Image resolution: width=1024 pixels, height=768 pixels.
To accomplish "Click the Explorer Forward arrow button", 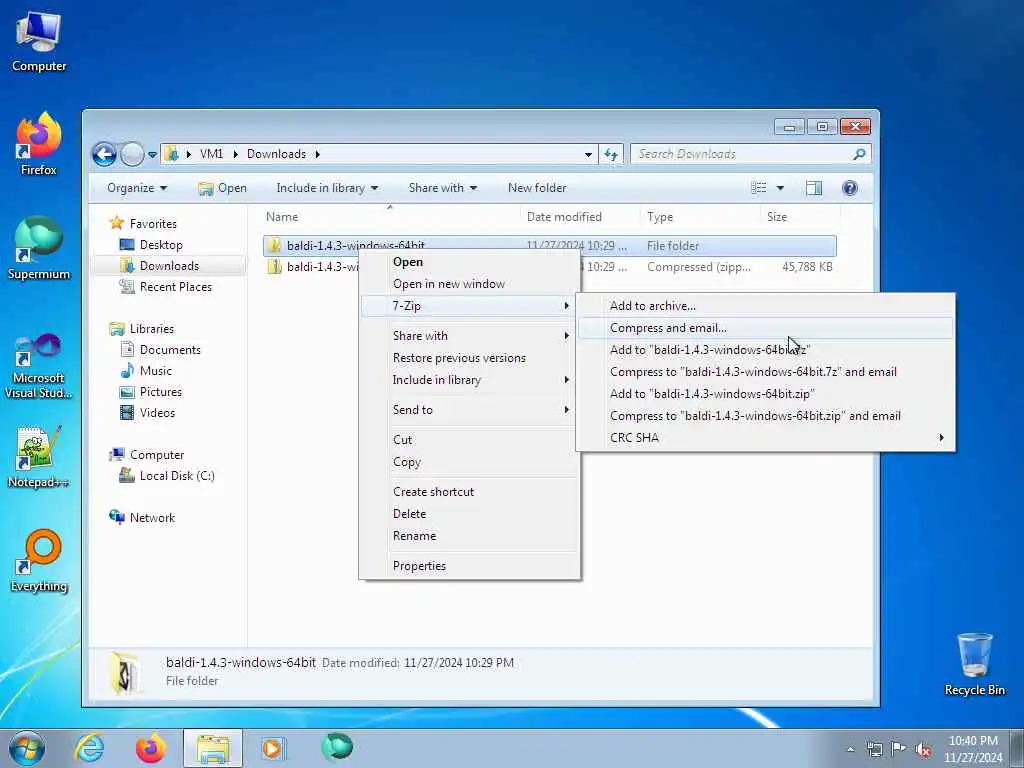I will (132, 155).
